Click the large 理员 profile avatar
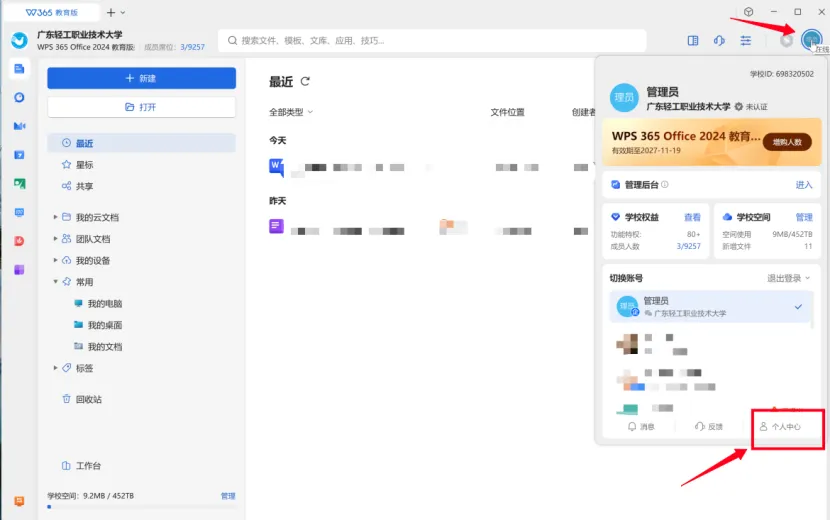 pyautogui.click(x=624, y=97)
